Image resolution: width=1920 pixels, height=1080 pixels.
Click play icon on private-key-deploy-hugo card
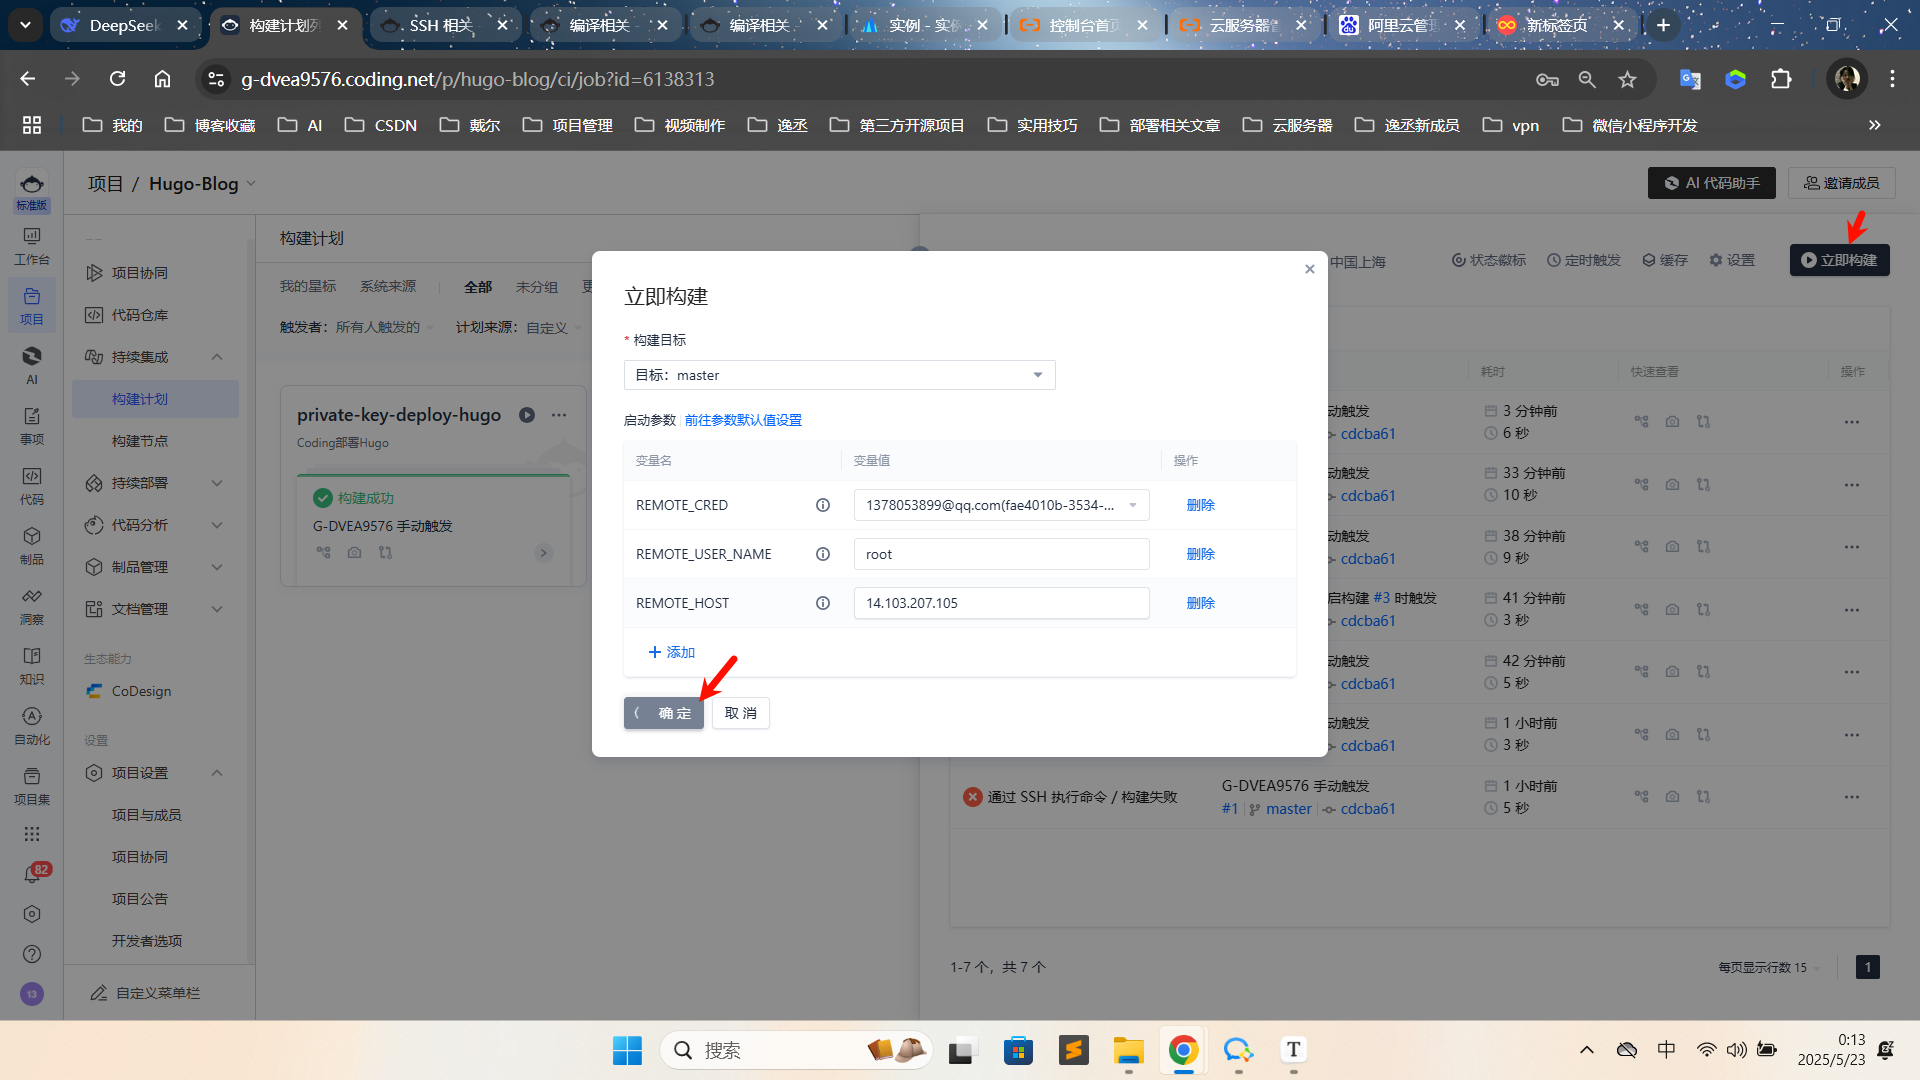[x=527, y=415]
